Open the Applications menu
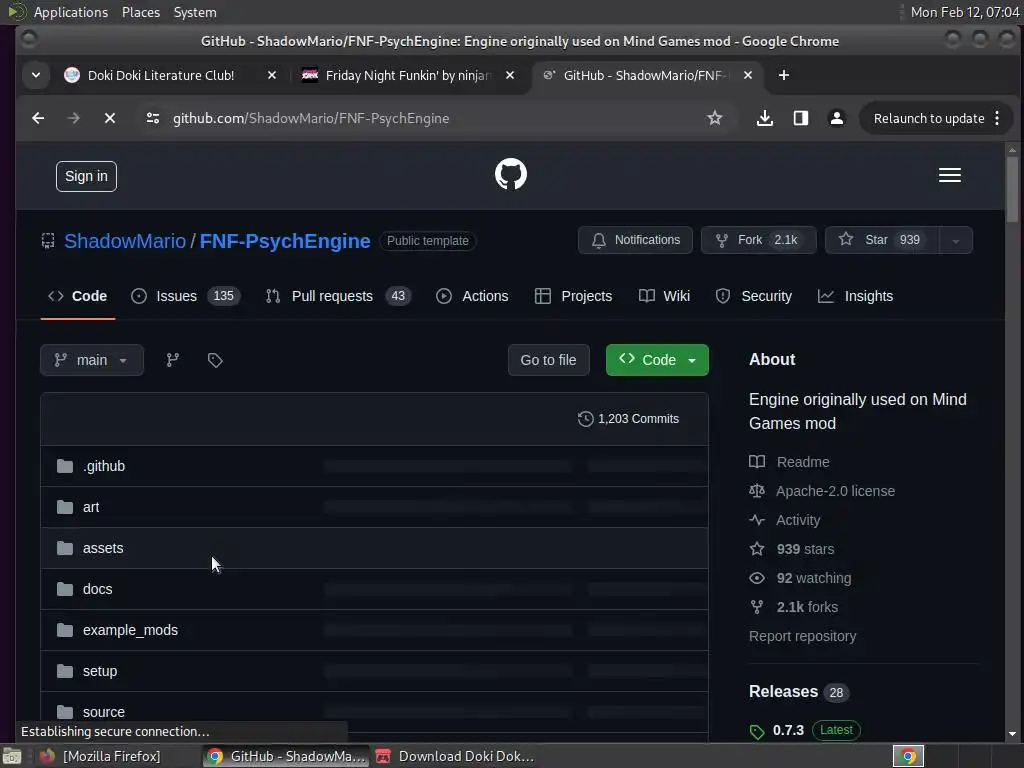1024x768 pixels. click(71, 12)
